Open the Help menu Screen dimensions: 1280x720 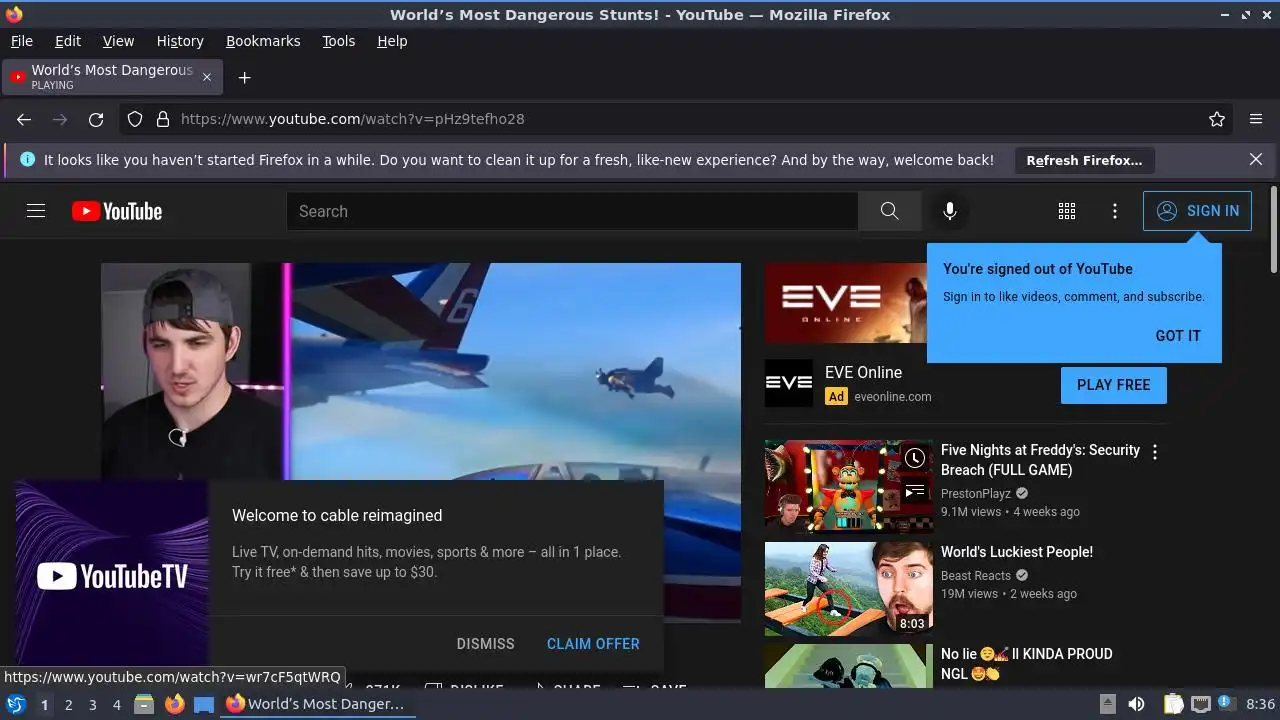coord(392,41)
